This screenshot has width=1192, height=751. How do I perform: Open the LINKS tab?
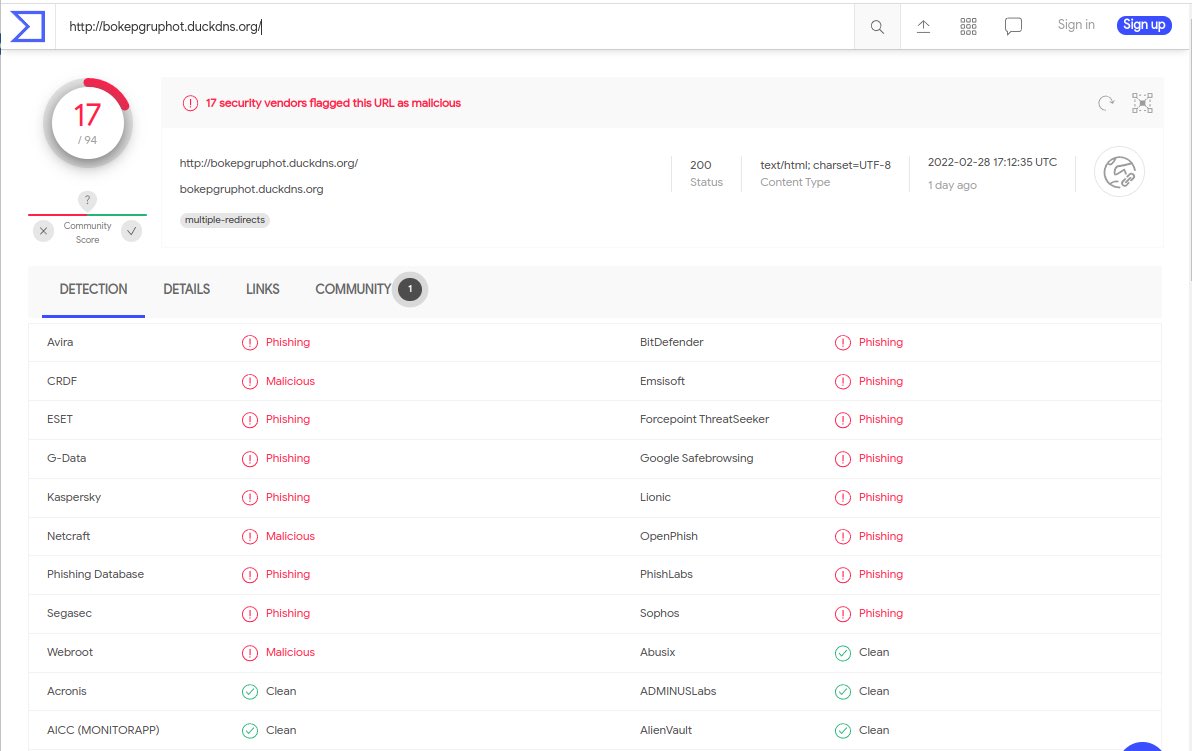tap(262, 290)
